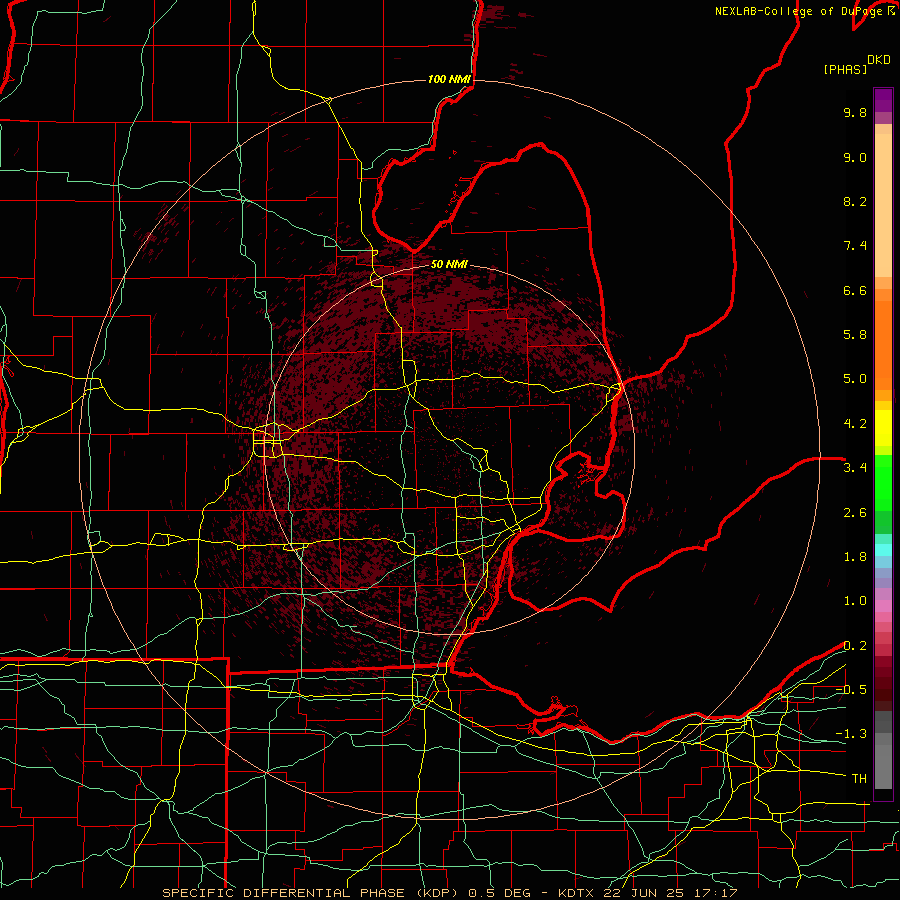900x900 pixels.
Task: Pick the light peach segment of the color bar
Action: [883, 207]
